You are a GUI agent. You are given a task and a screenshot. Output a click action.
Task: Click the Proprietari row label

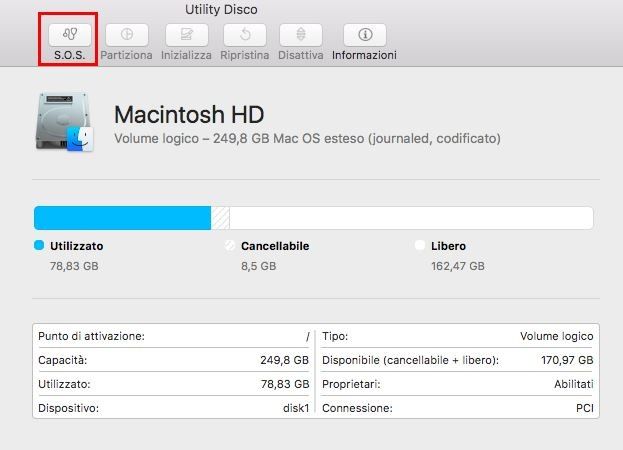tap(351, 384)
